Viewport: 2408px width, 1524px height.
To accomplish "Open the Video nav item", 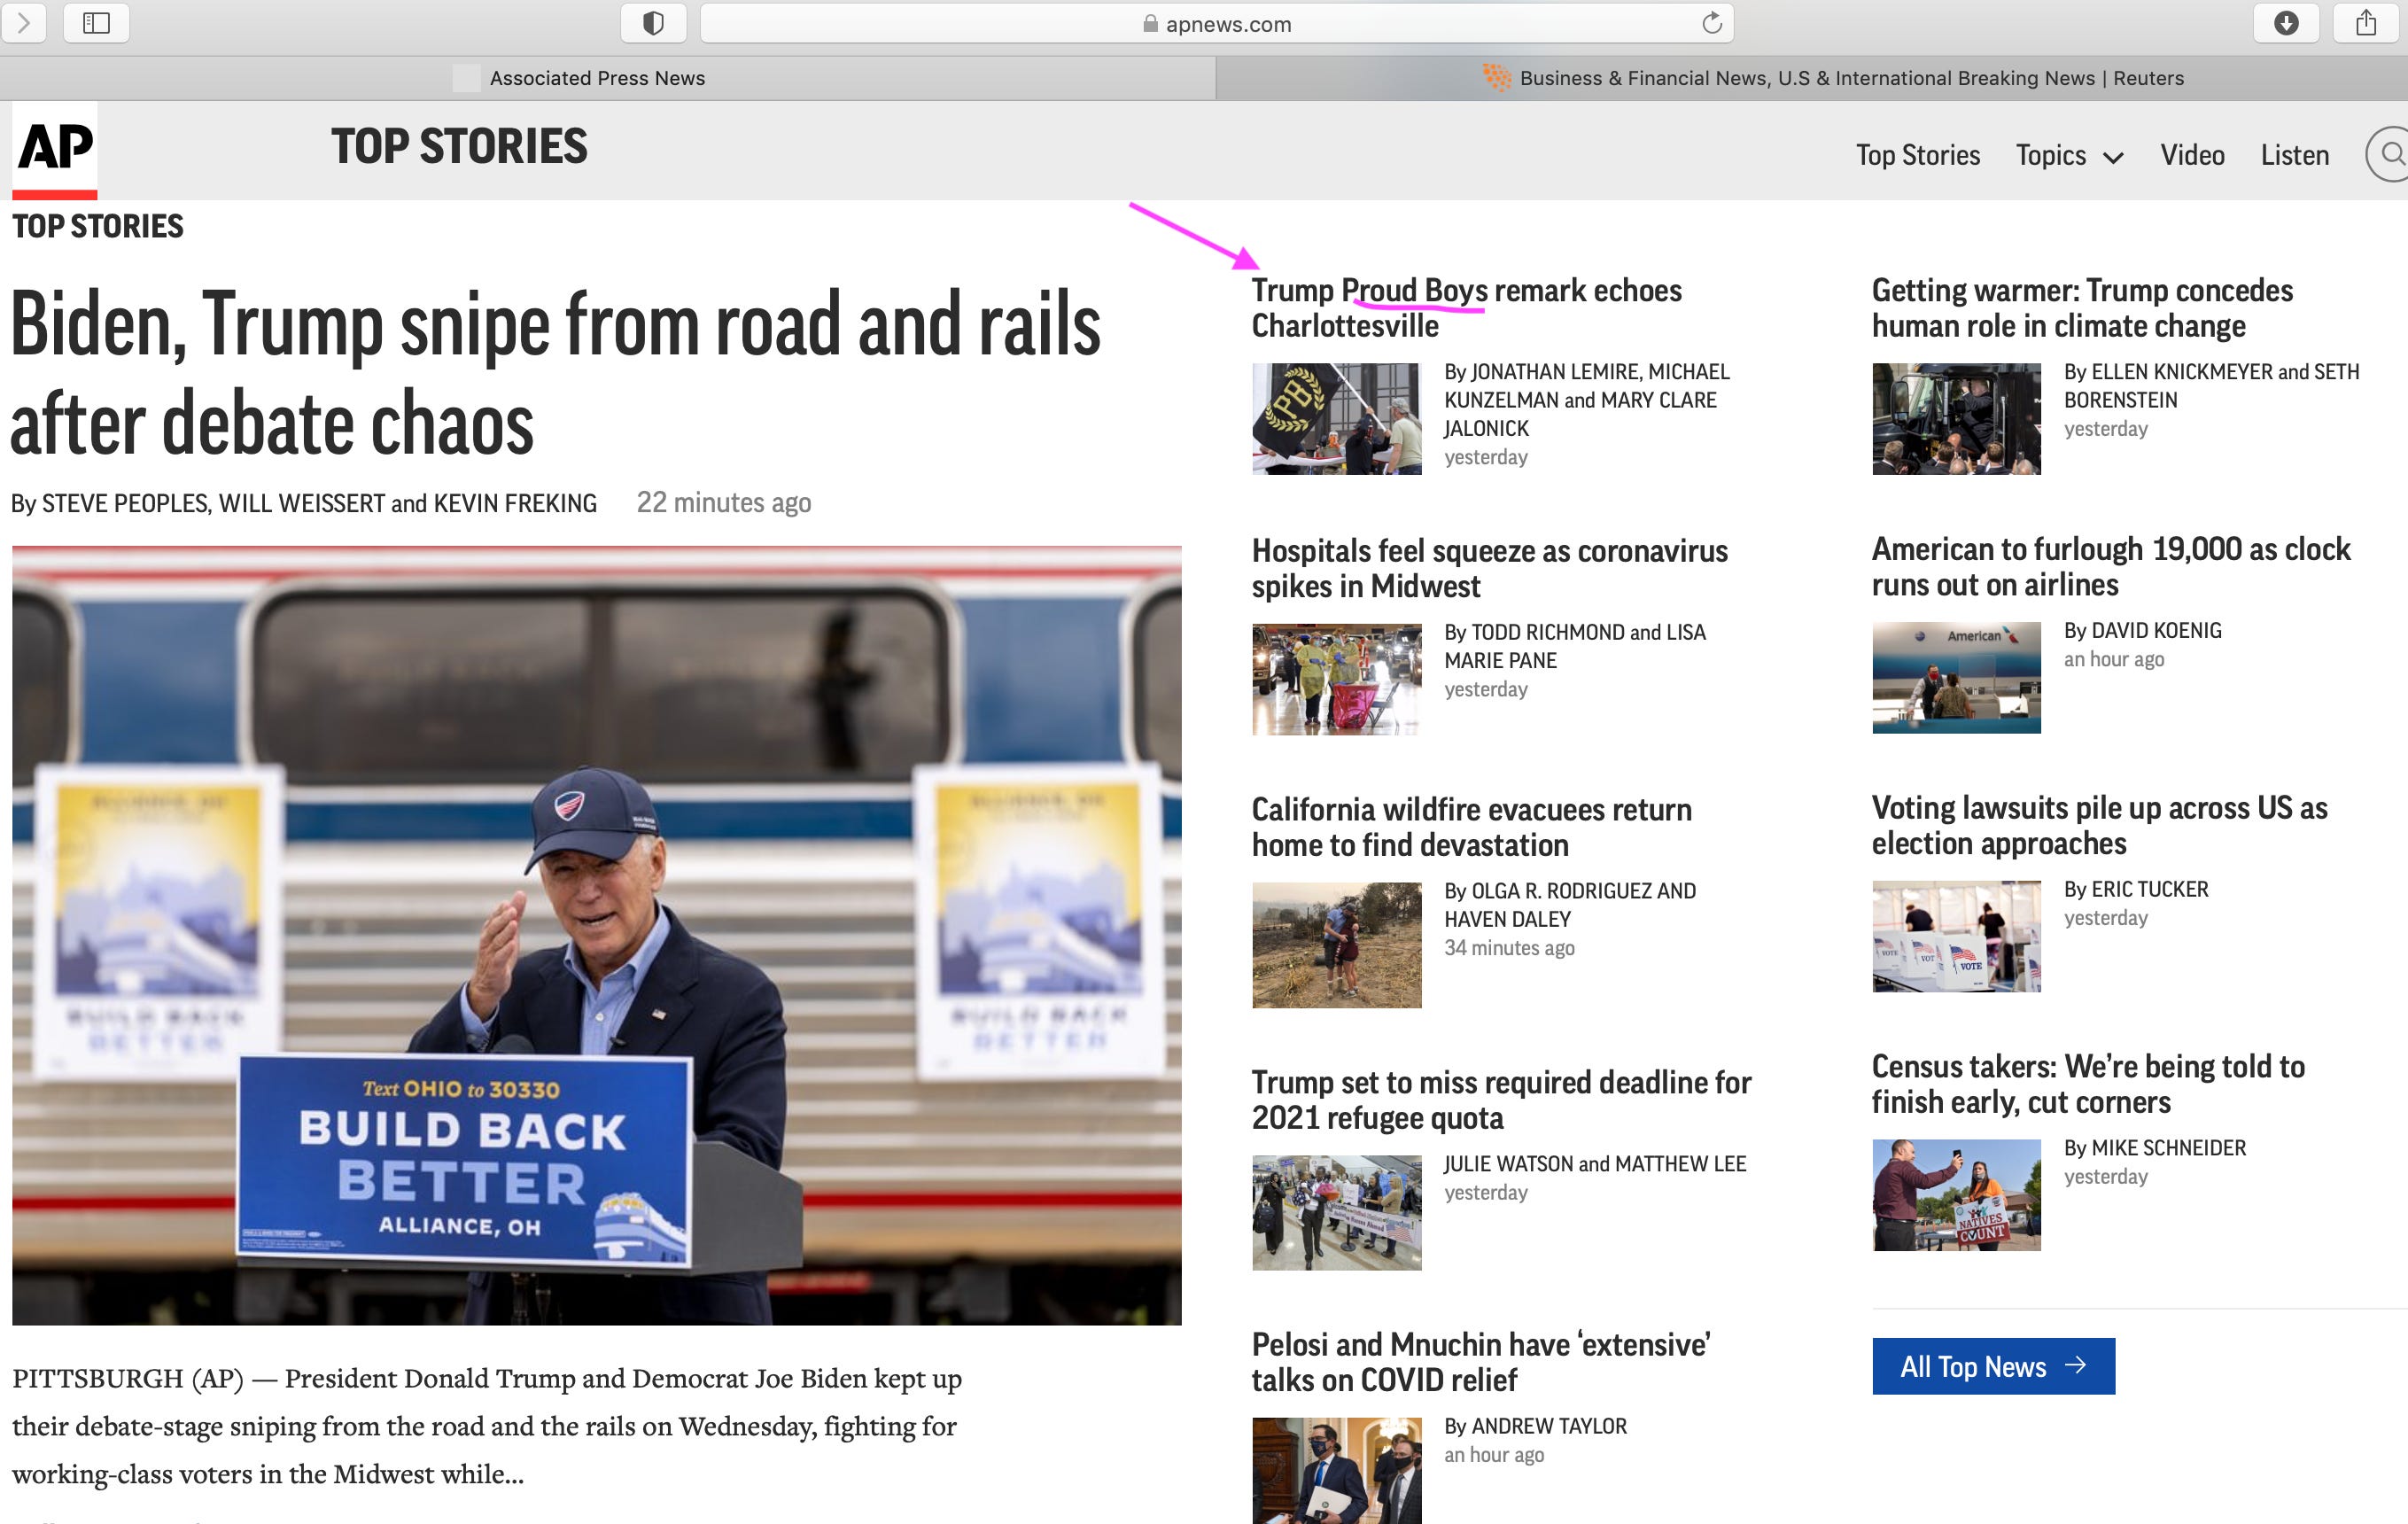I will point(2191,156).
